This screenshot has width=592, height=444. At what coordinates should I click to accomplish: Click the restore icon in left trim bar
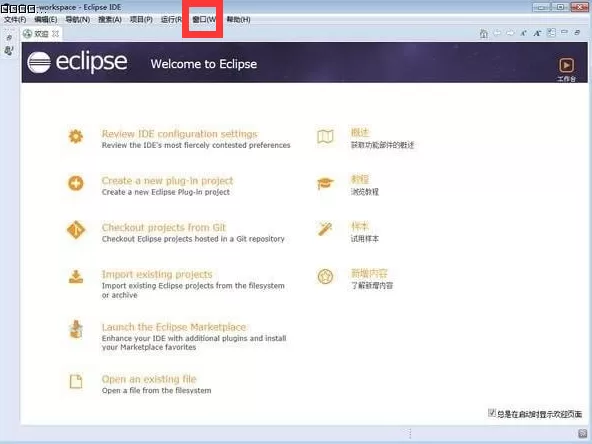tap(9, 37)
